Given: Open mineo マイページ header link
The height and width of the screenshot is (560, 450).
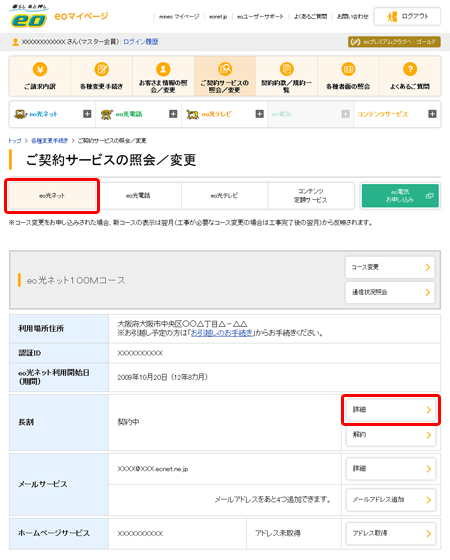Looking at the screenshot, I should (179, 16).
